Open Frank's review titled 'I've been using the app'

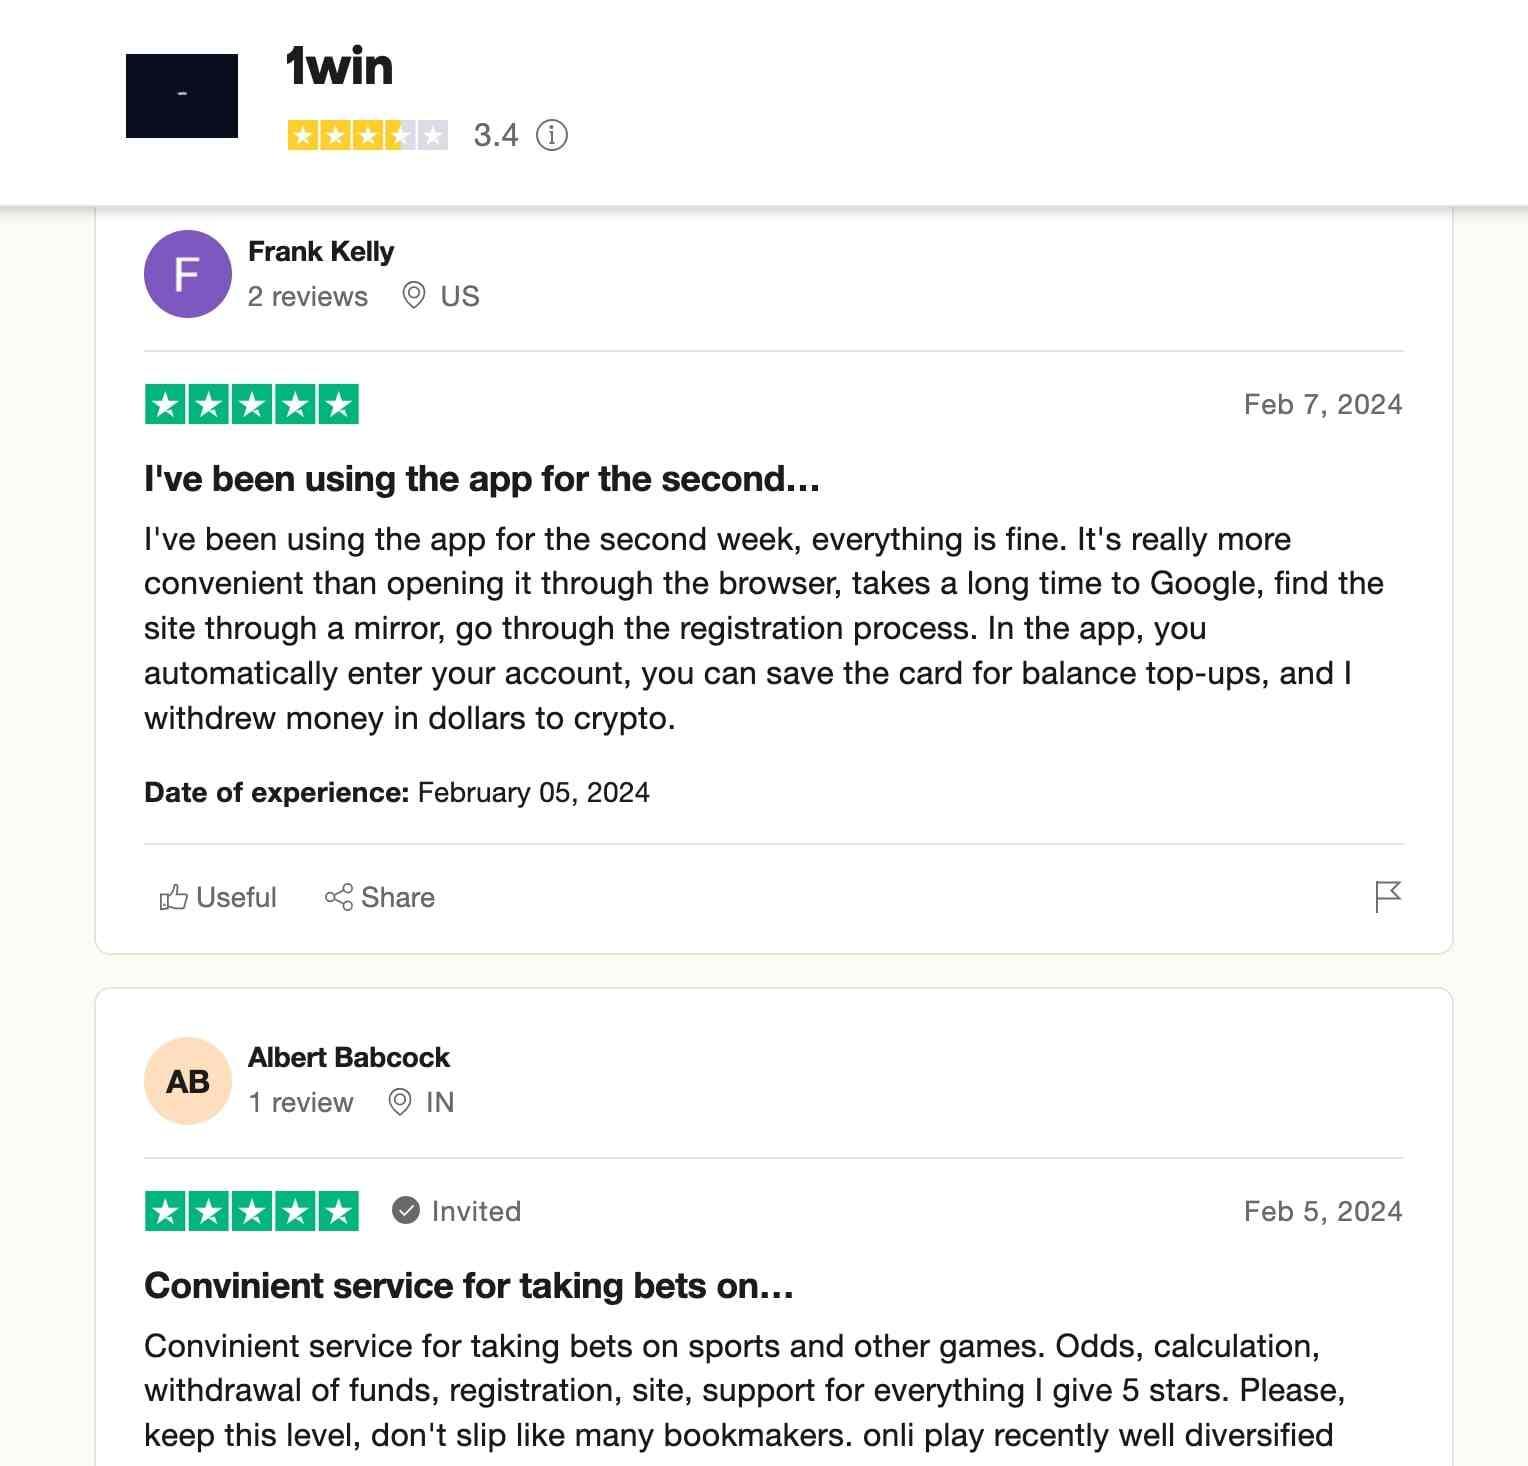482,479
